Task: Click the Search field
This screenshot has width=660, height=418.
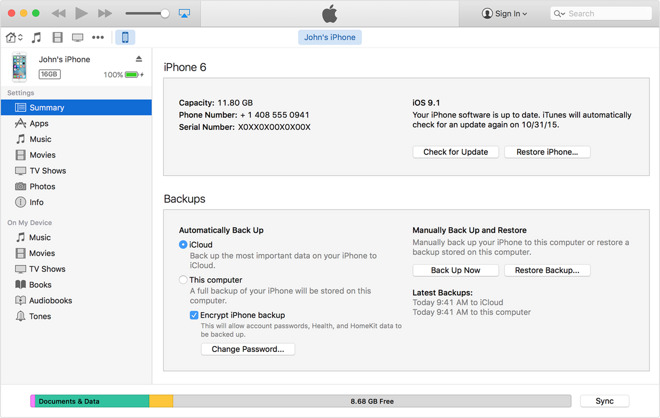Action: pyautogui.click(x=601, y=13)
